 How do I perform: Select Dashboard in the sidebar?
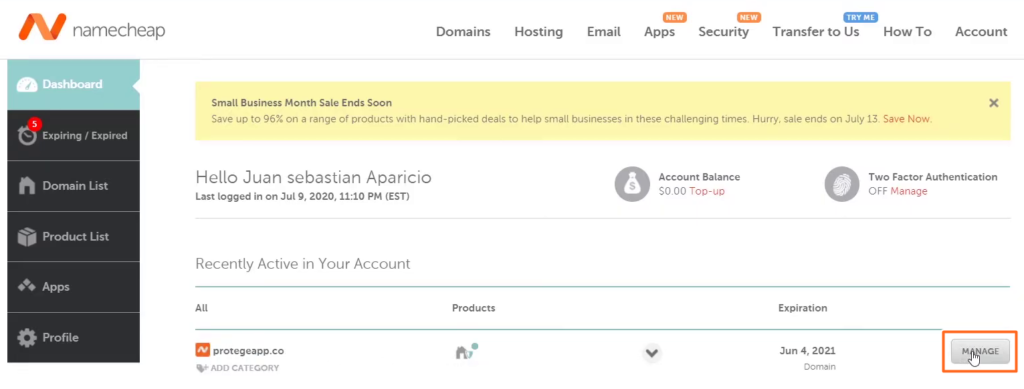(73, 84)
